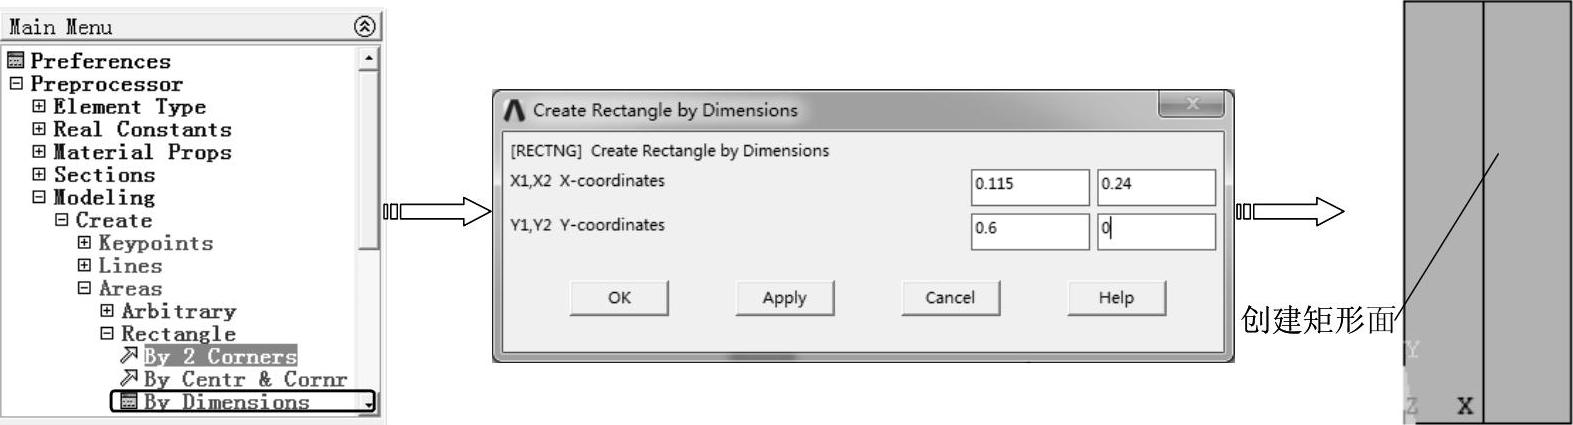The width and height of the screenshot is (1573, 425).
Task: Collapse the Rectangle tree branch
Action: (x=107, y=334)
